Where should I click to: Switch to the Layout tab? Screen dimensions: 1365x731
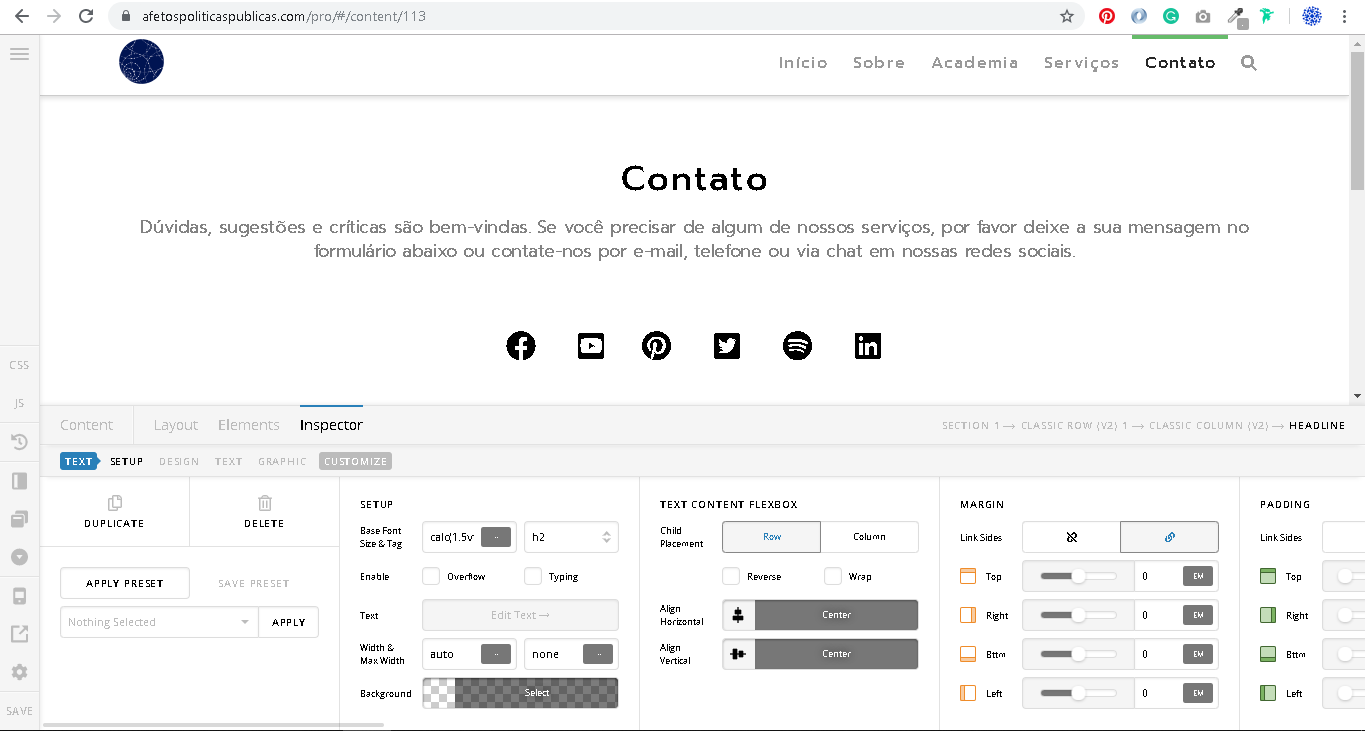[176, 425]
